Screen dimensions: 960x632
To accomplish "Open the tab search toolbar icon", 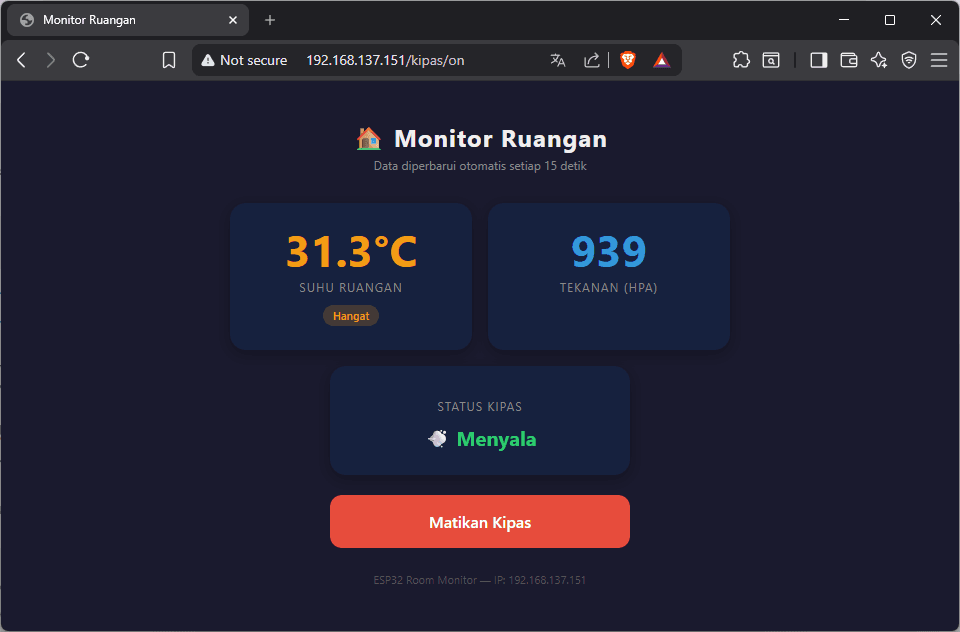I will tap(771, 60).
